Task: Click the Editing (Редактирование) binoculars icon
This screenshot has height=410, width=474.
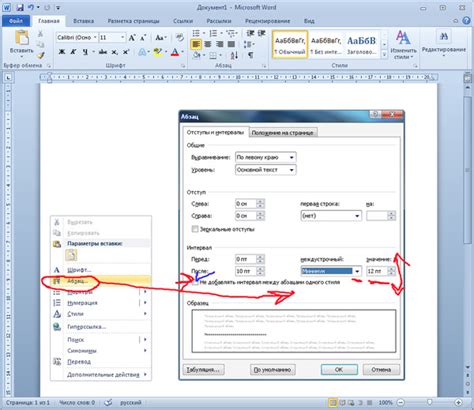Action: (444, 37)
